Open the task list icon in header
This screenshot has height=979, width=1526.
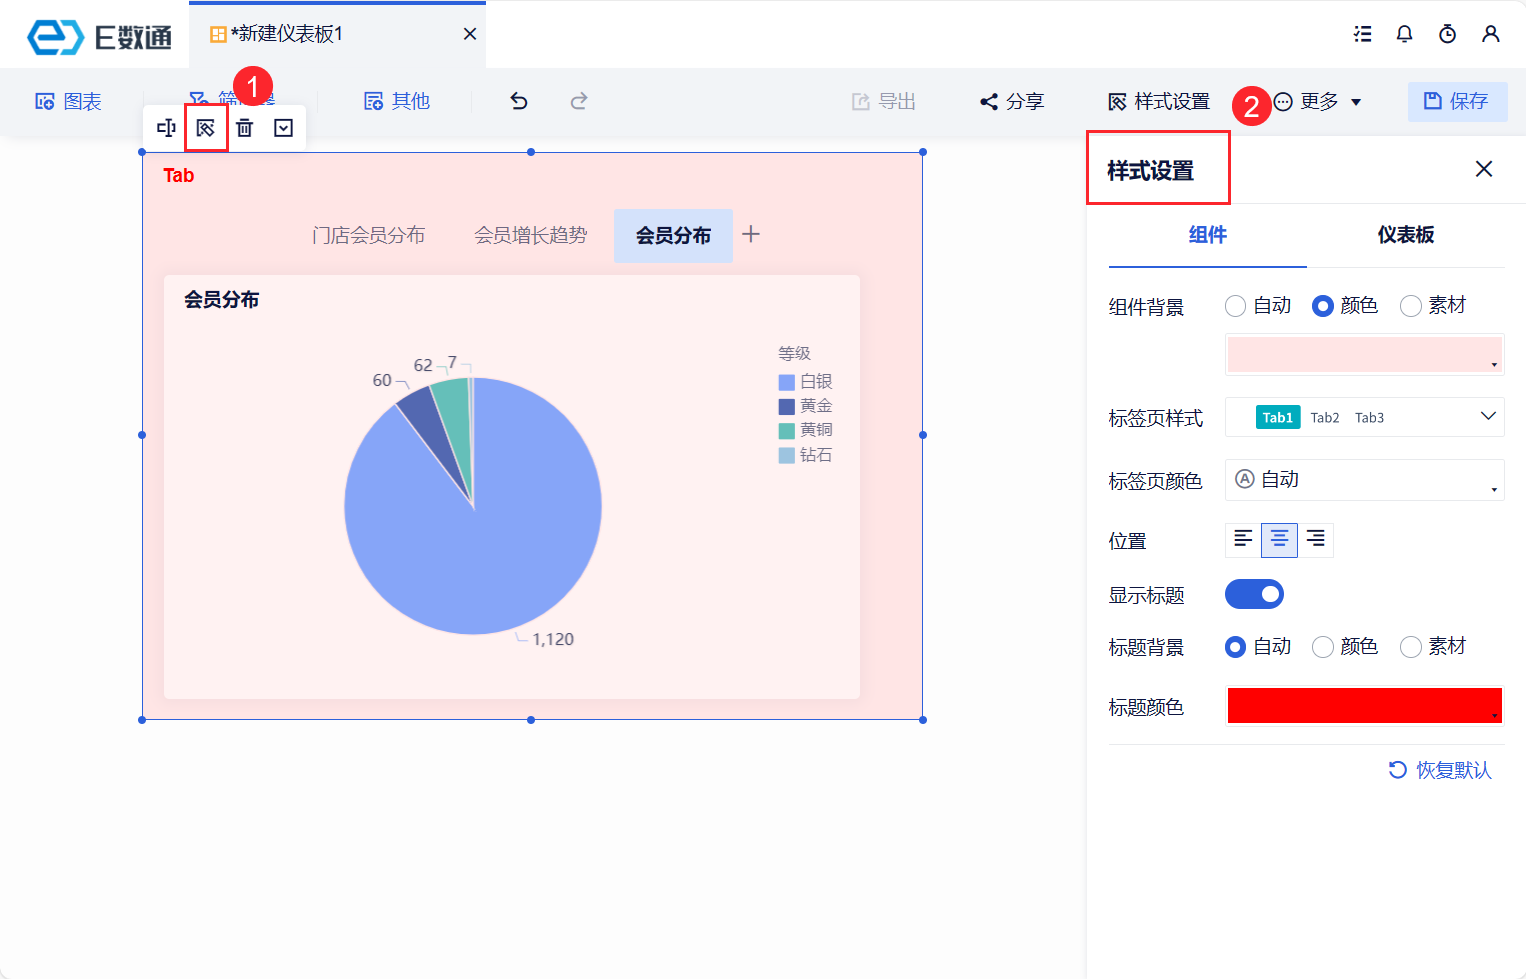[1362, 34]
